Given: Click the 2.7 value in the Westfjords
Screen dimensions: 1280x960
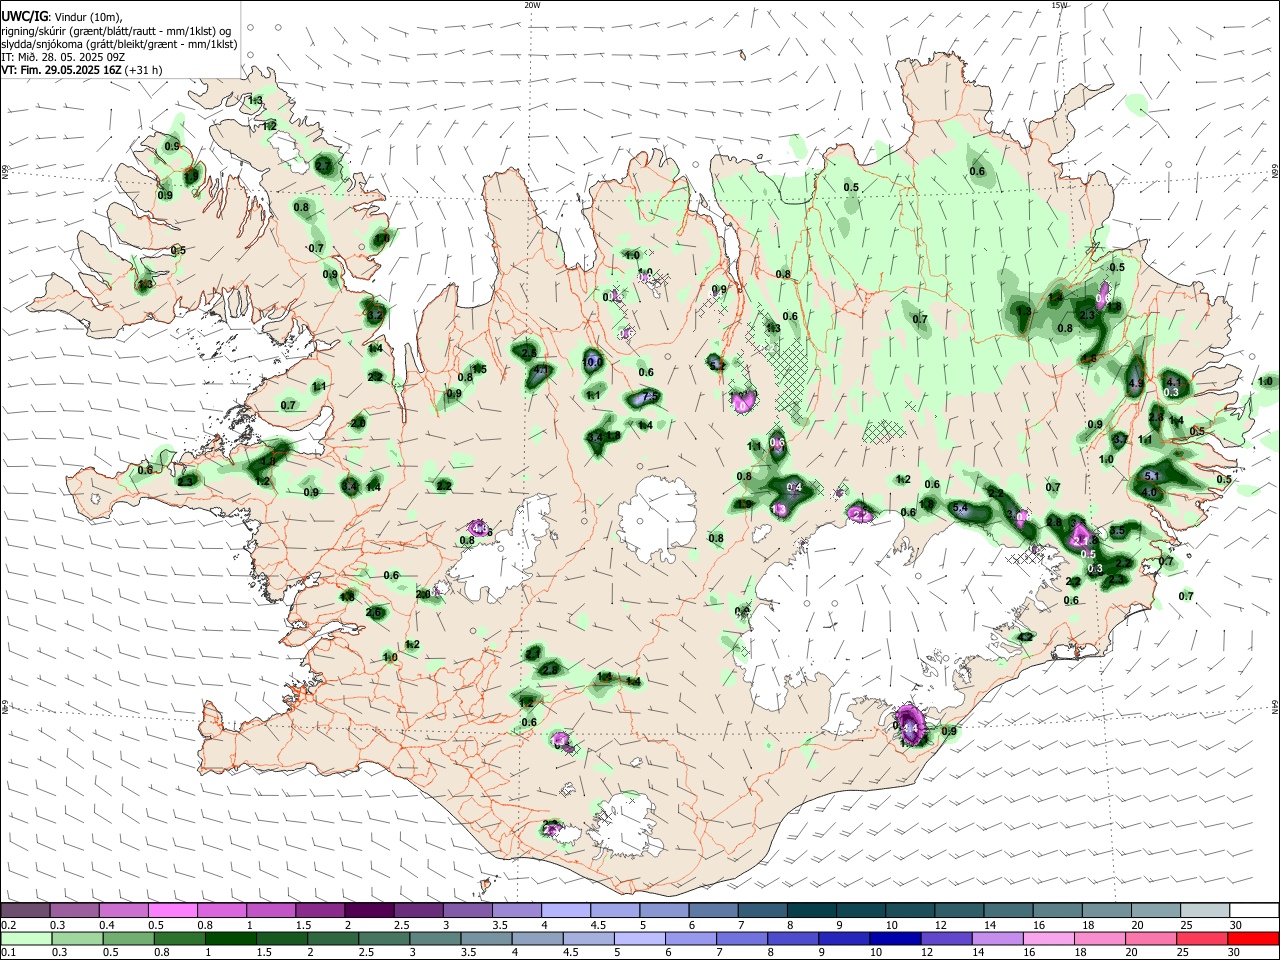Looking at the screenshot, I should [x=323, y=165].
